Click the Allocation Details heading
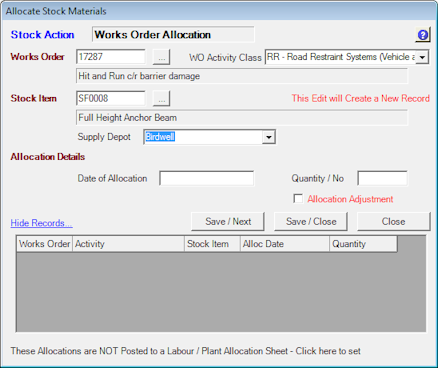The image size is (438, 368). [48, 157]
